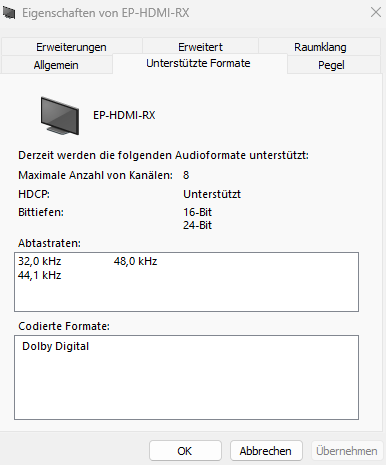Open the Erweitert tab
The width and height of the screenshot is (386, 465).
pyautogui.click(x=200, y=47)
